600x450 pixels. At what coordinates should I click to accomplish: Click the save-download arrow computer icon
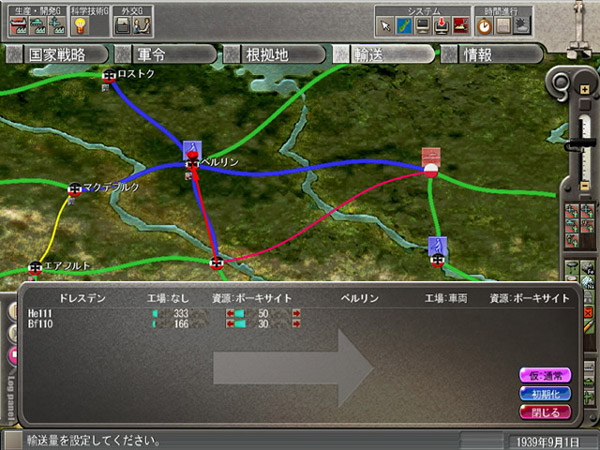tap(441, 26)
